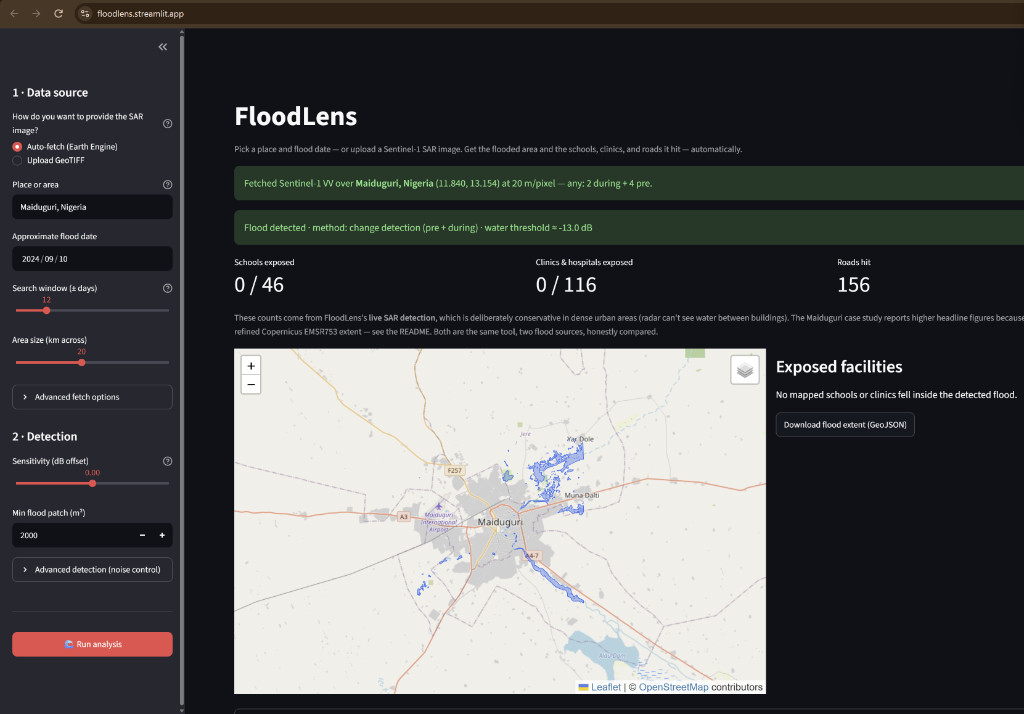Click the Place or area text field
1024x714 pixels.
click(92, 207)
